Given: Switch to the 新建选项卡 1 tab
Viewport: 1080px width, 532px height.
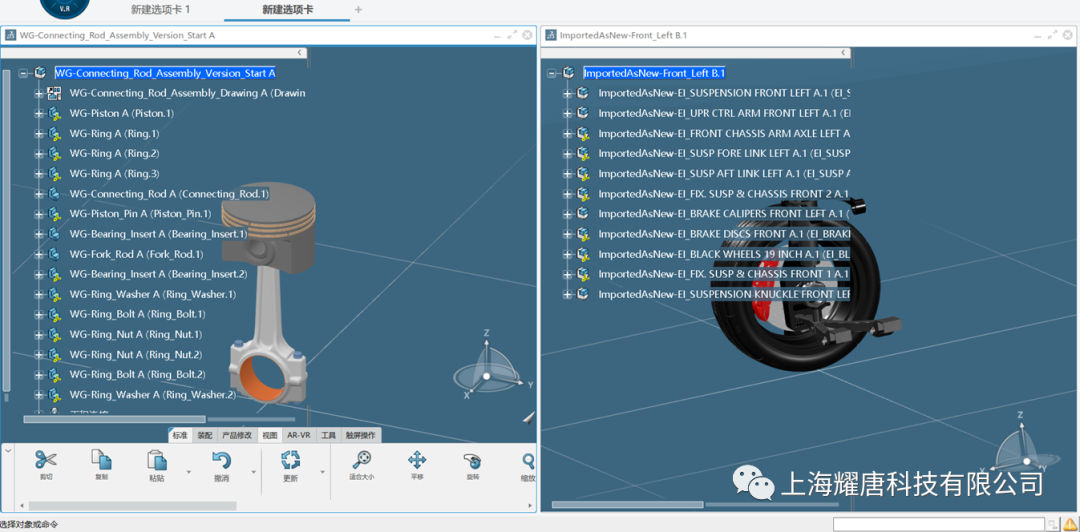Looking at the screenshot, I should tap(160, 10).
